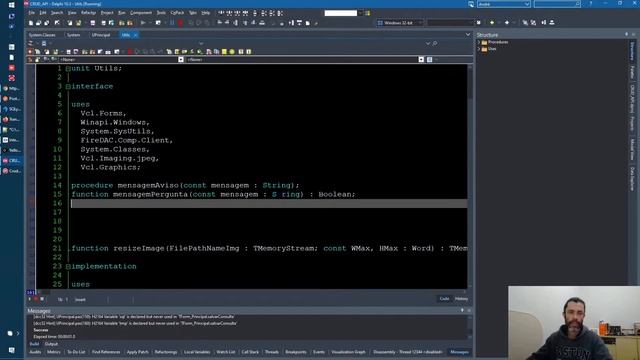Click the FireDAC.Comp.Client uses entry

tap(127, 140)
